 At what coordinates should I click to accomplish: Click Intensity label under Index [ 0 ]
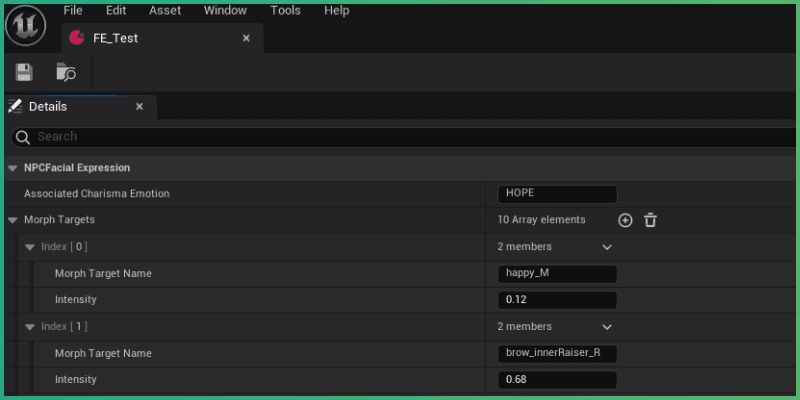[x=76, y=299]
